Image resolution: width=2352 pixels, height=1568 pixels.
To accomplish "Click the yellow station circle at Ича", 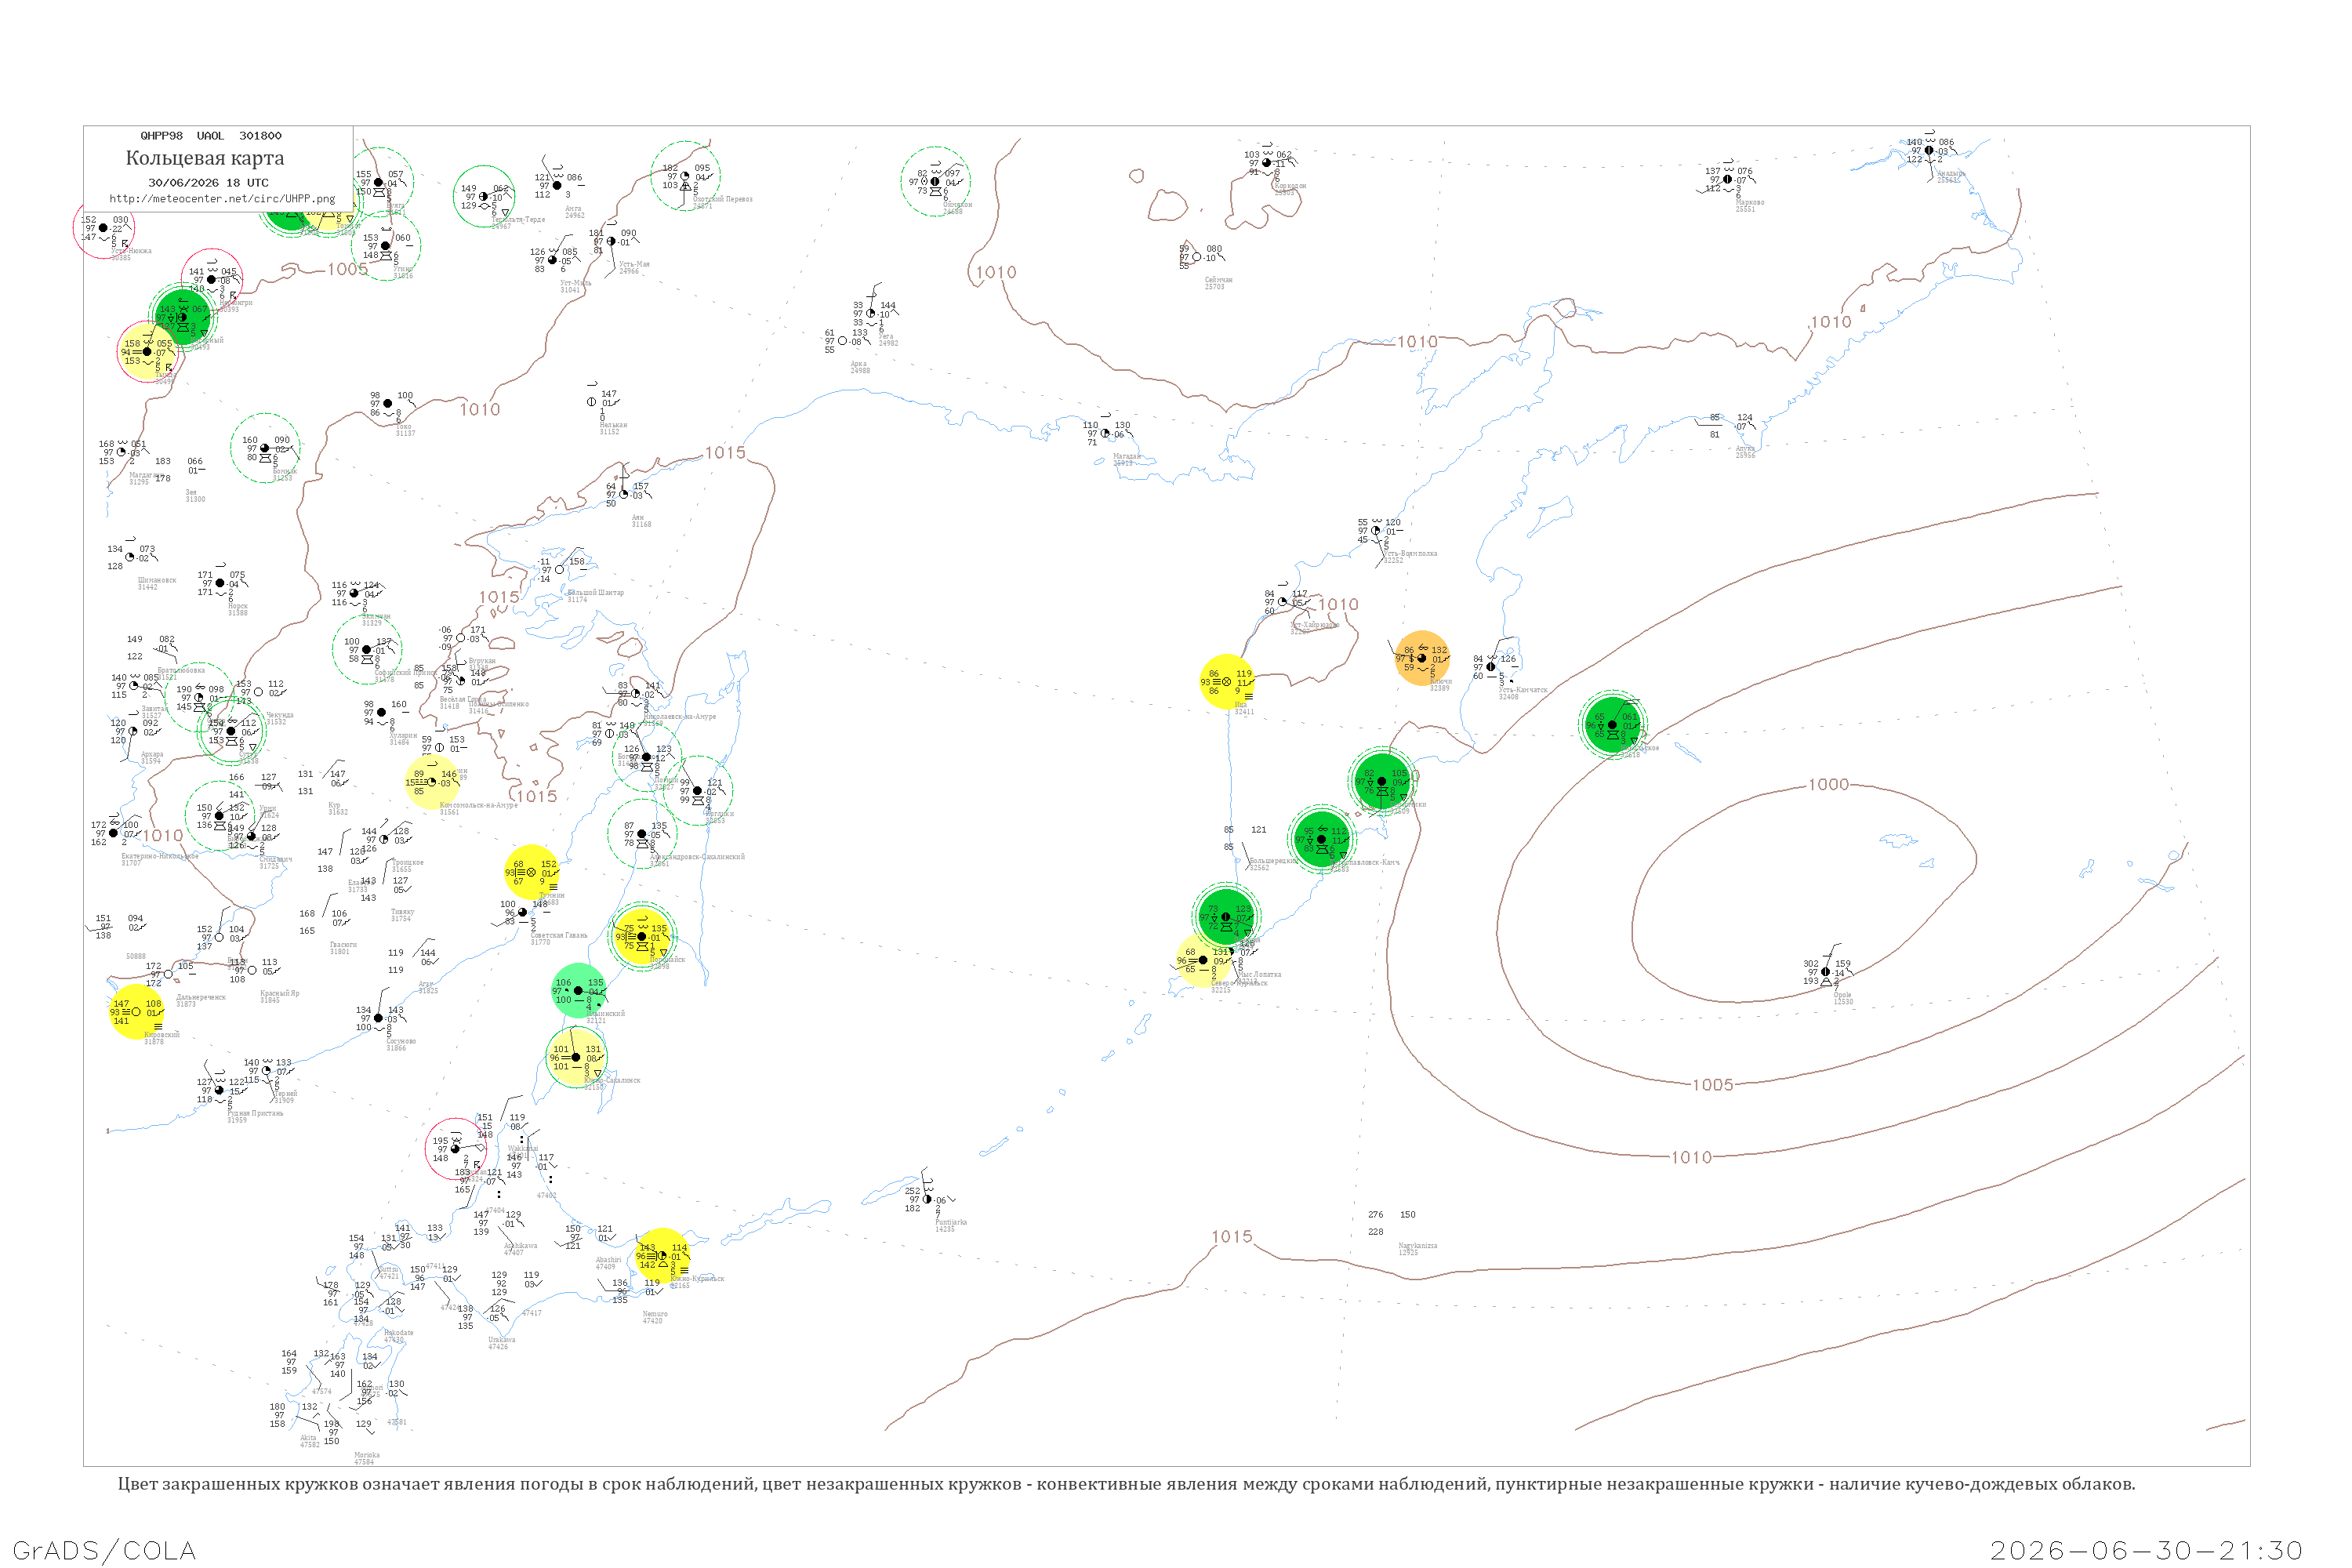I will coord(1227,682).
